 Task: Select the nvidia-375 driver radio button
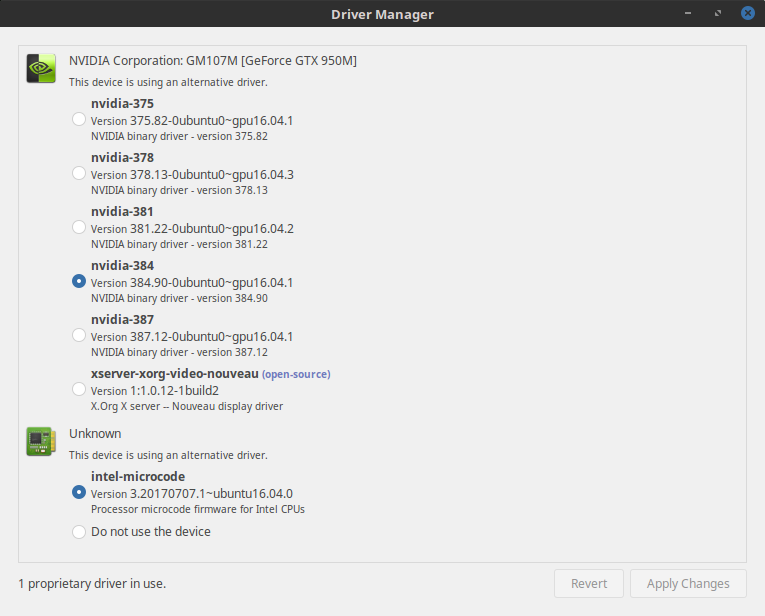[x=79, y=119]
